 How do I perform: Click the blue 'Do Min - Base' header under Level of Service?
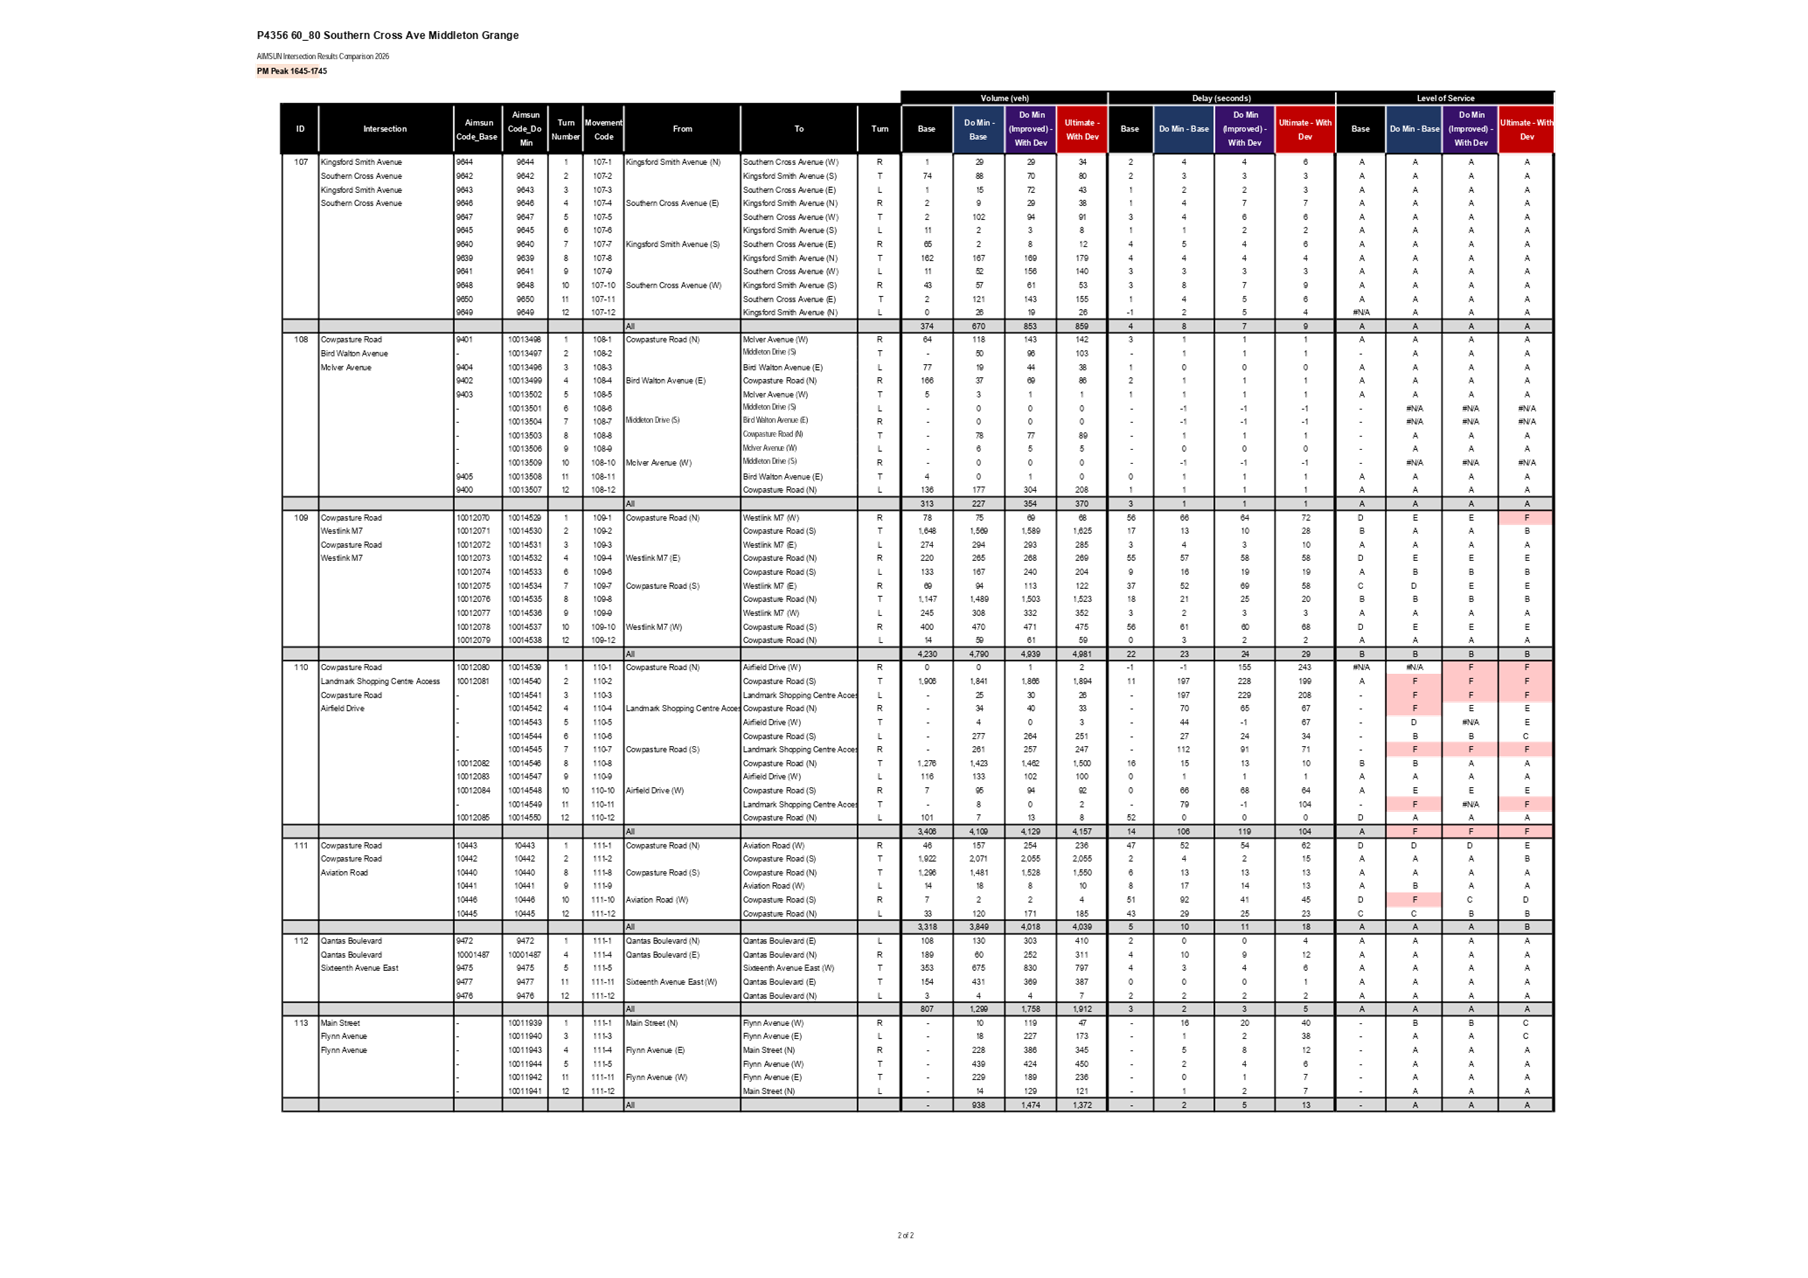point(1414,129)
